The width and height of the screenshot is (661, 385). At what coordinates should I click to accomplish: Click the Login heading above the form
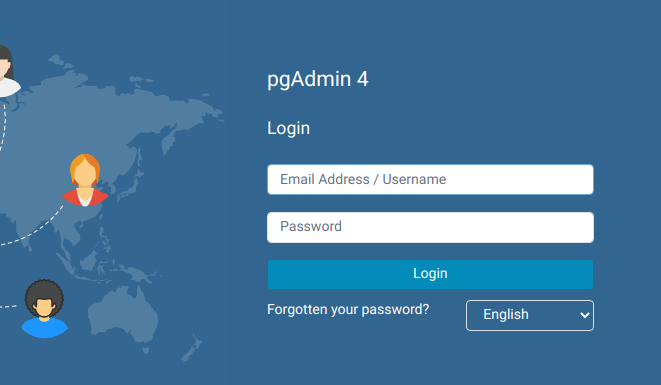[x=289, y=128]
